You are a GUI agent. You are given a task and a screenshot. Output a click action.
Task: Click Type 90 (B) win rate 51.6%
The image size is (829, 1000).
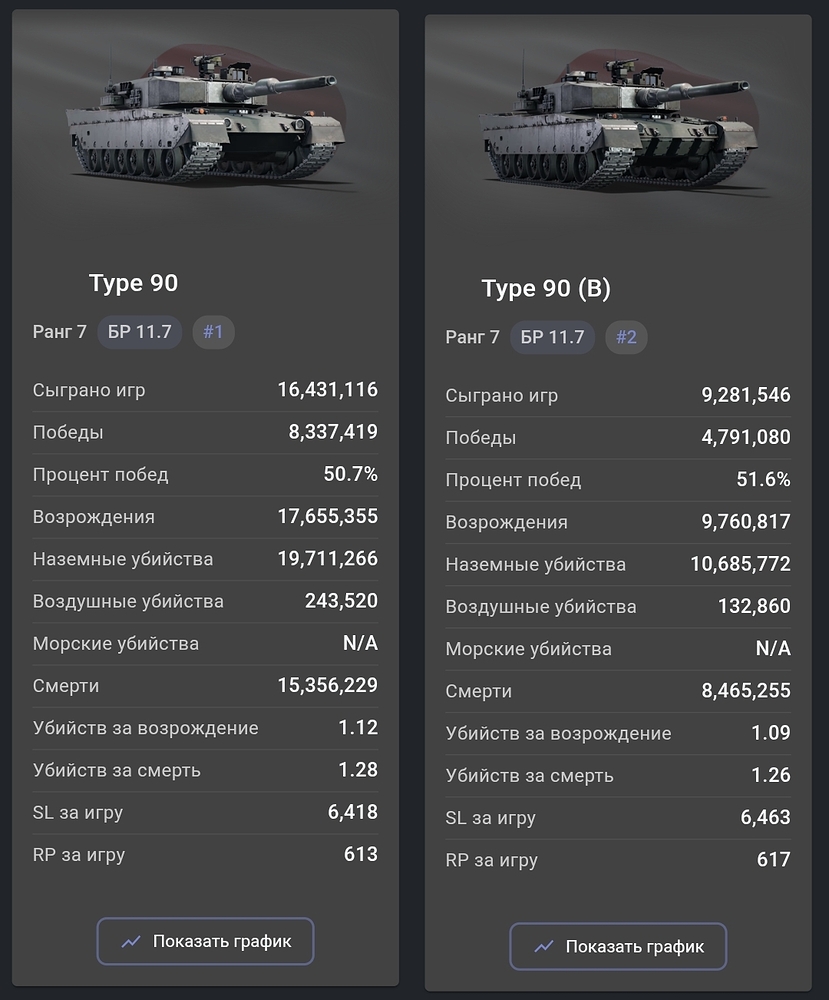click(x=763, y=479)
